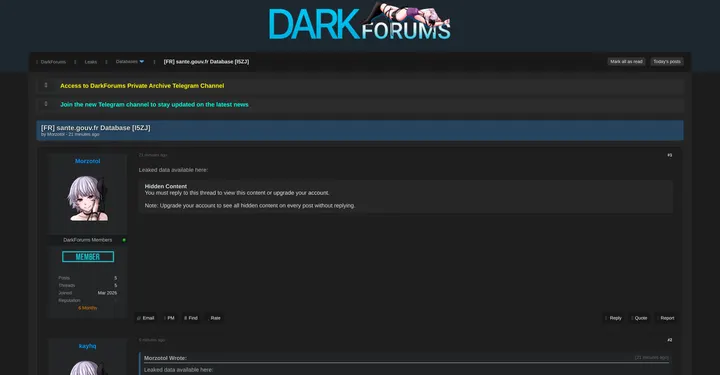This screenshot has height=375, width=720.
Task: Open Join the new Telegram channel announcement
Action: (154, 105)
